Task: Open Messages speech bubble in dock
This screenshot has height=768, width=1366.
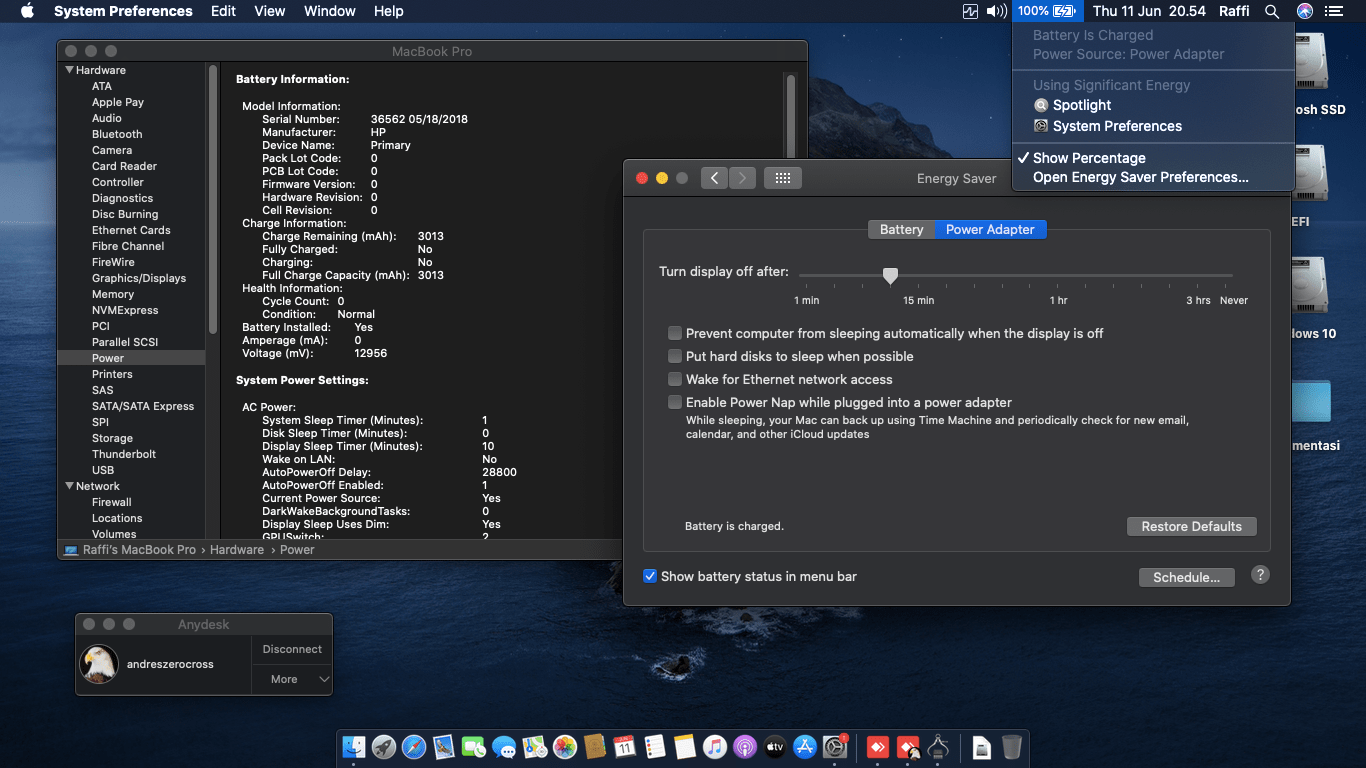Action: (504, 747)
